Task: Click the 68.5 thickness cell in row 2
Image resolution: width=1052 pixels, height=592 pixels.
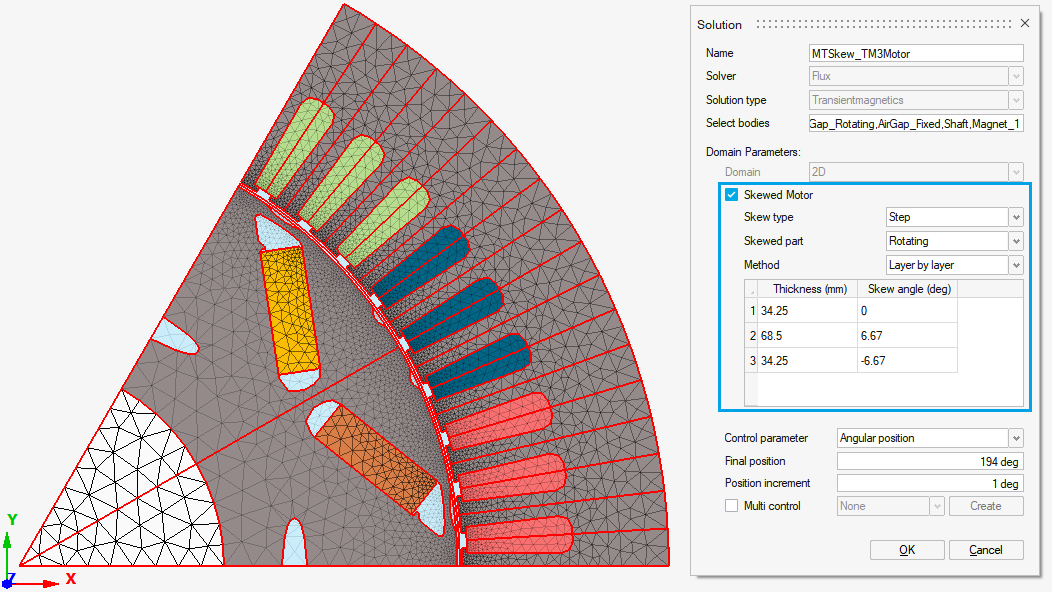Action: coord(806,336)
